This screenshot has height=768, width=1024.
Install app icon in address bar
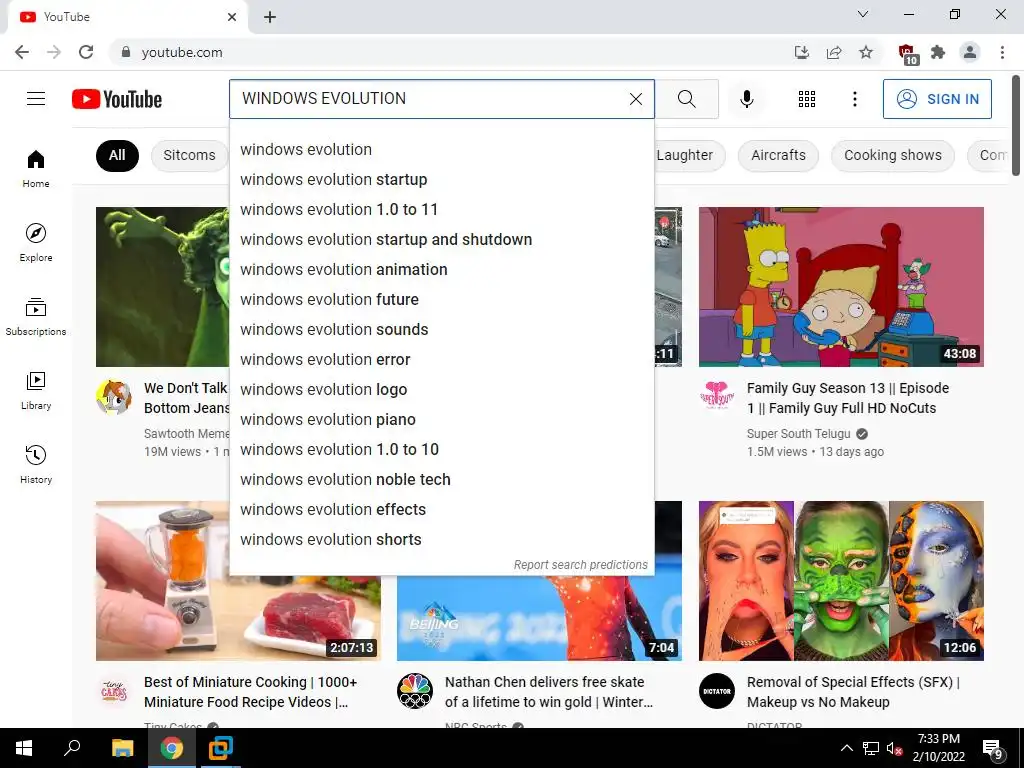tap(801, 52)
